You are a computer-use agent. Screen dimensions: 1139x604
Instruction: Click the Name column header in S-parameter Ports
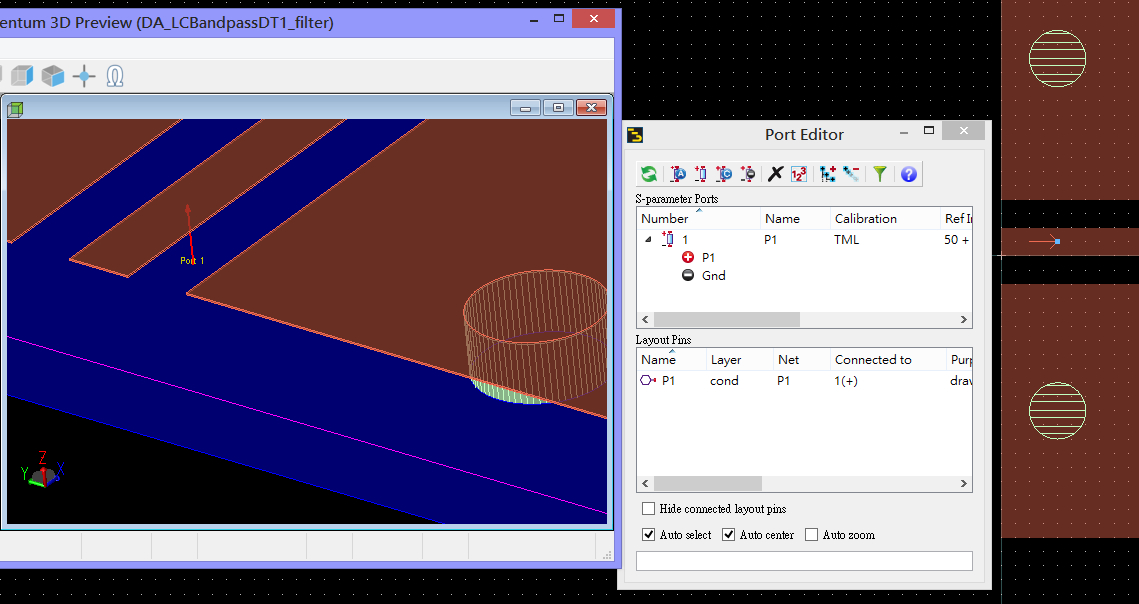pyautogui.click(x=795, y=218)
